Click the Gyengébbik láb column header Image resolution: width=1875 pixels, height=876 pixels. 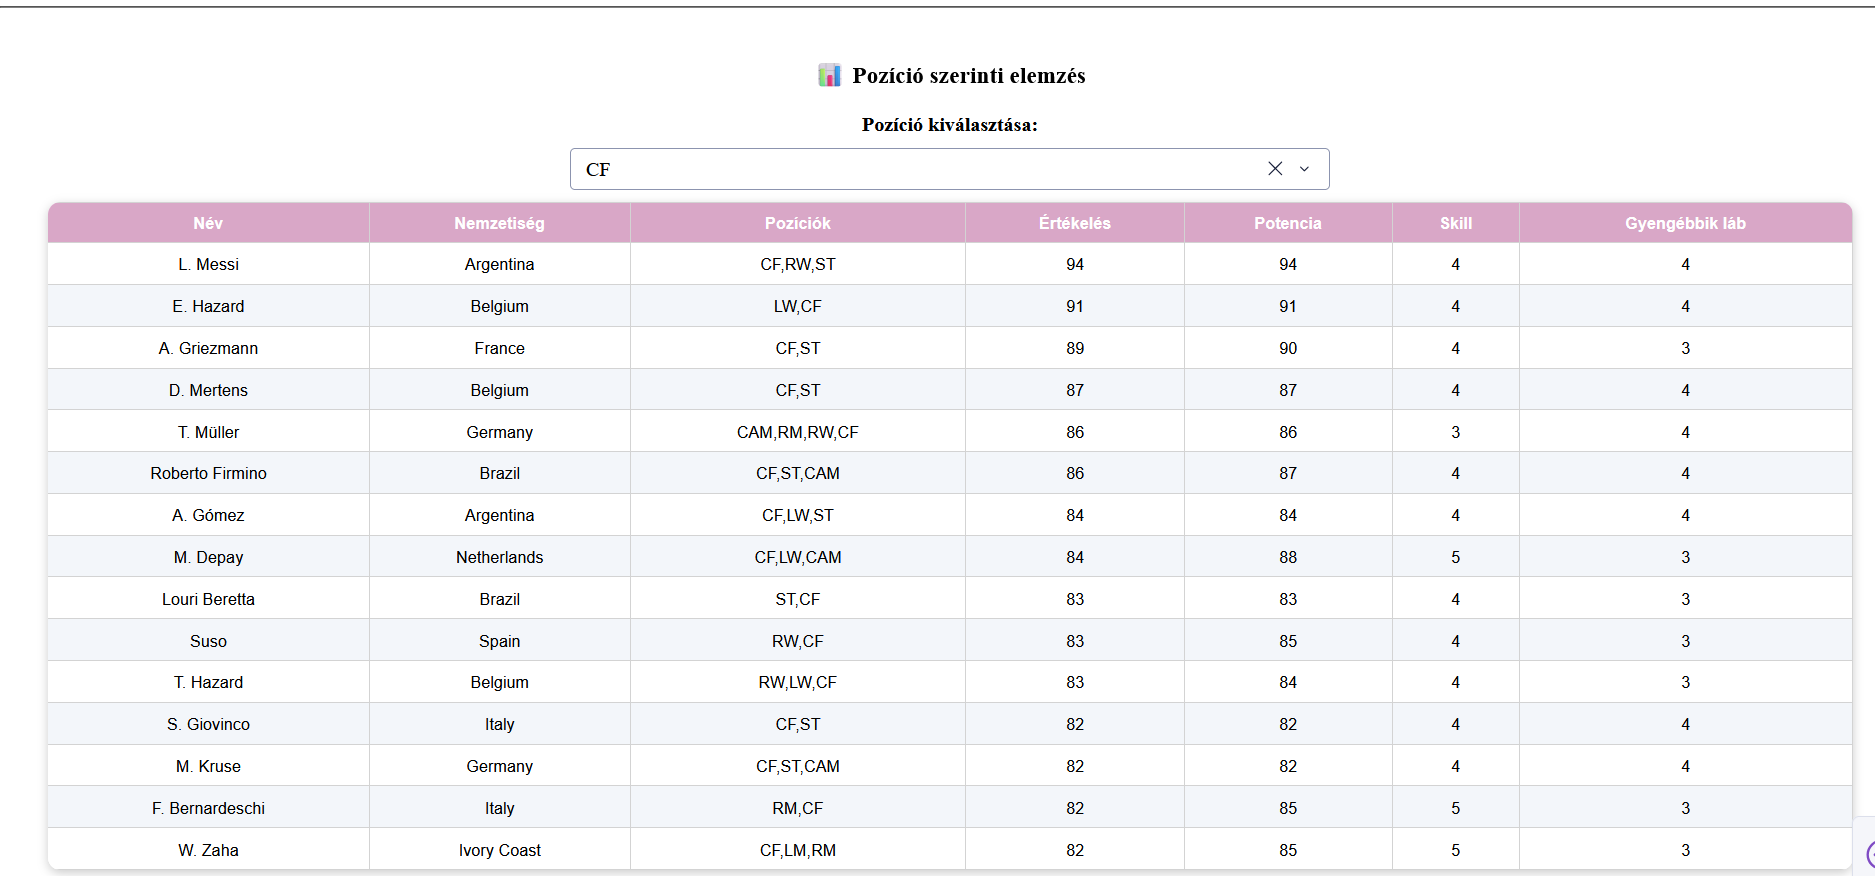tap(1684, 223)
